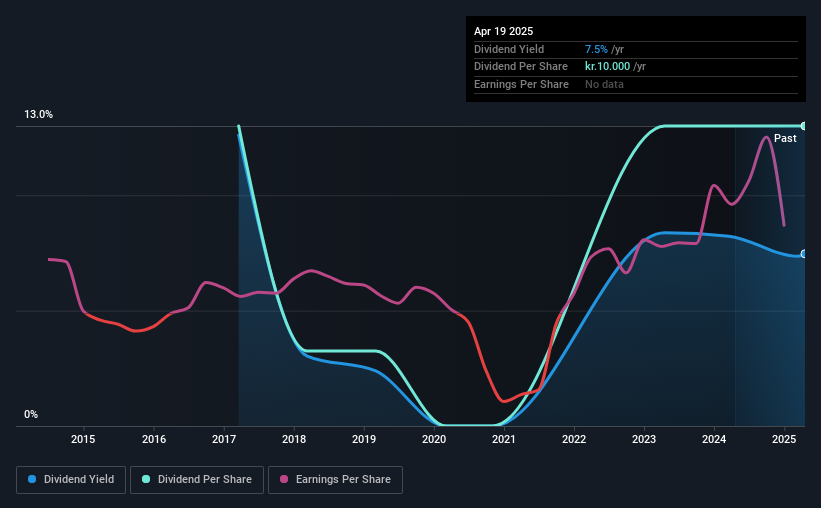Click the 2017 x-axis label
Image resolution: width=821 pixels, height=508 pixels.
click(224, 439)
